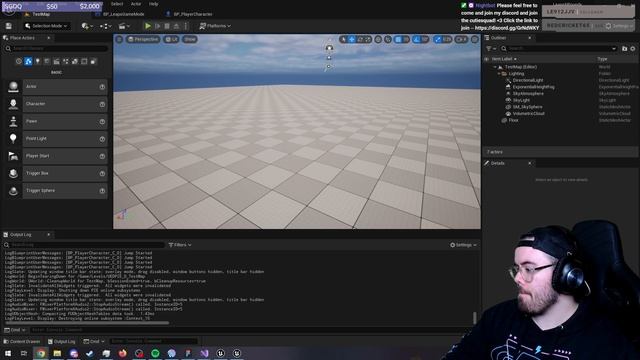Viewport: 640px width, 360px height.
Task: Open the Lit view mode dropdown
Action: [171, 39]
